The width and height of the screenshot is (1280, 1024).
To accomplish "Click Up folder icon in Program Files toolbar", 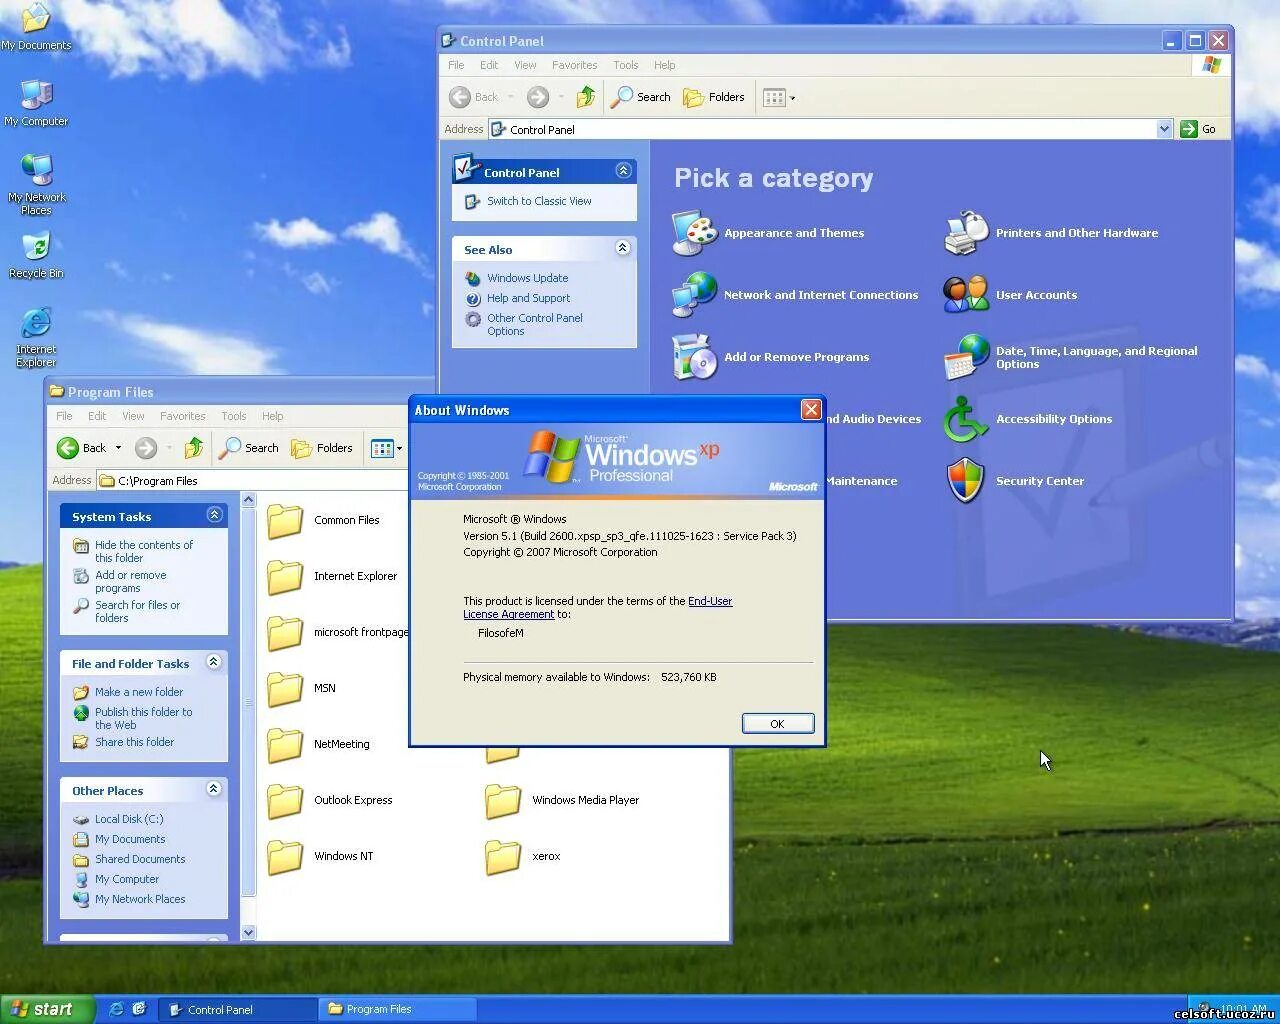I will point(194,448).
